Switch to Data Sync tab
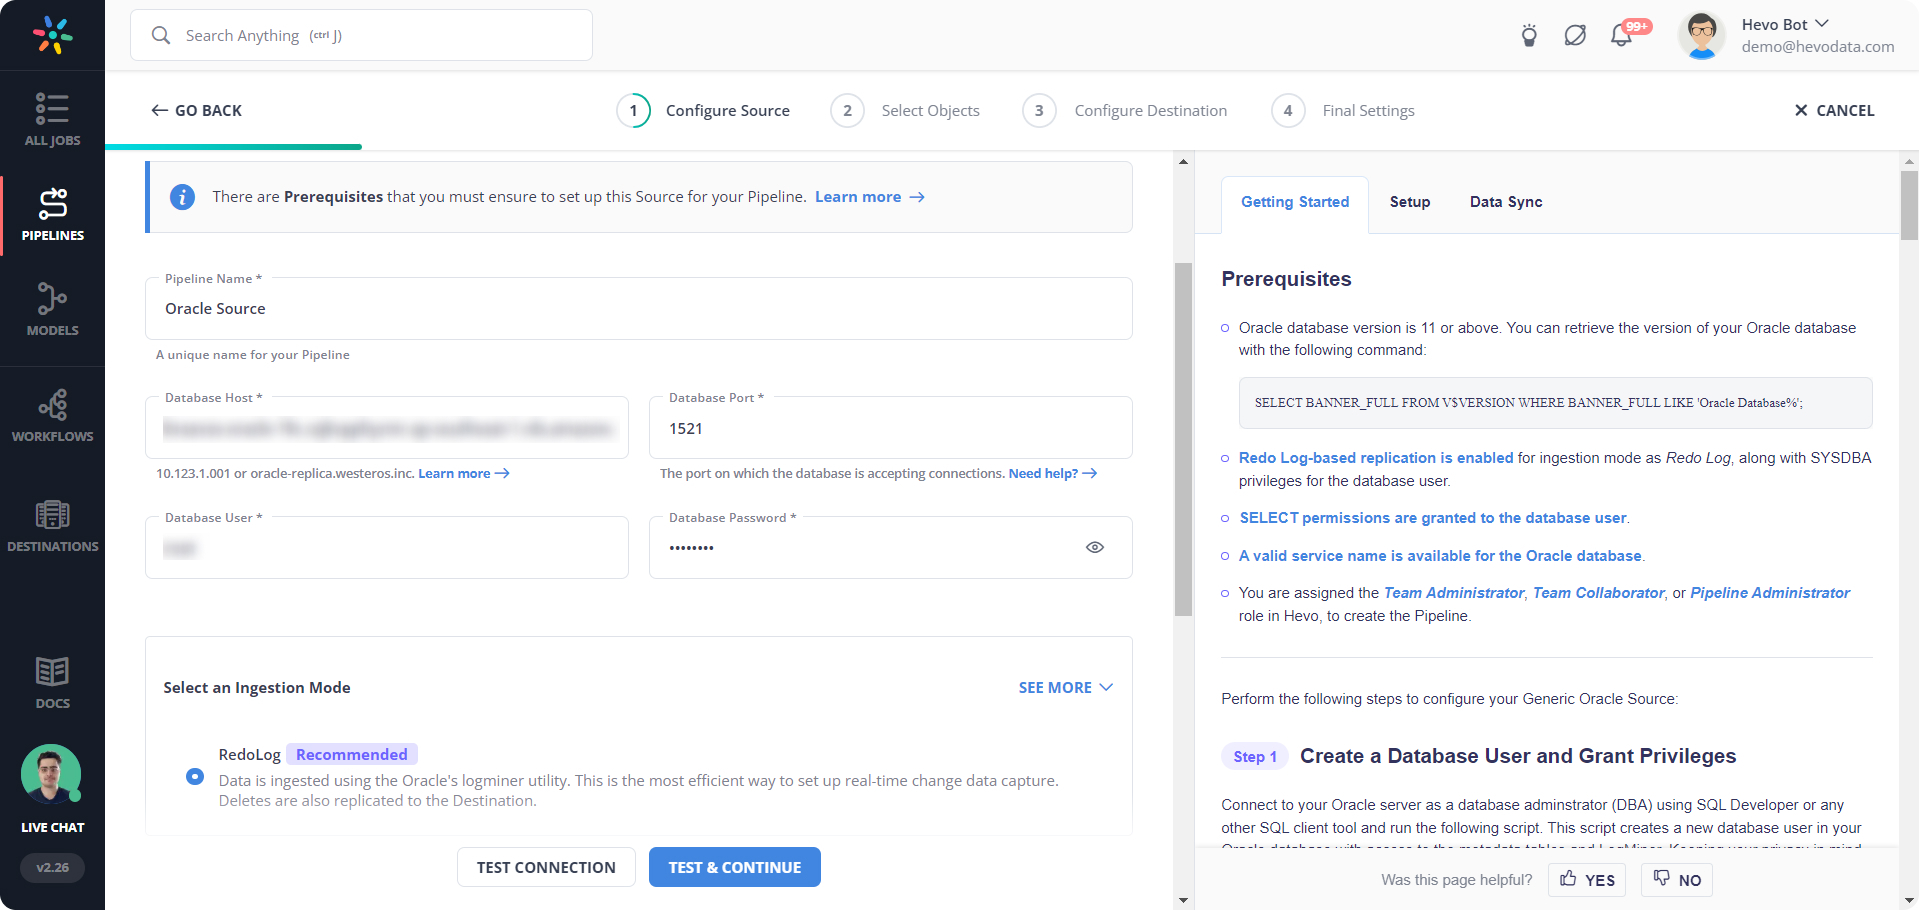Viewport: 1919px width, 910px height. point(1506,202)
